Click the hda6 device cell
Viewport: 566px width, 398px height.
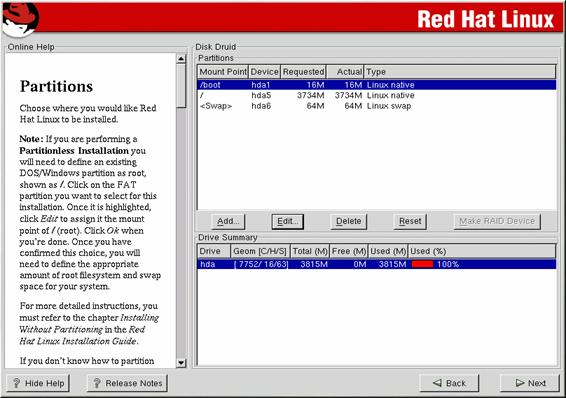(x=261, y=106)
